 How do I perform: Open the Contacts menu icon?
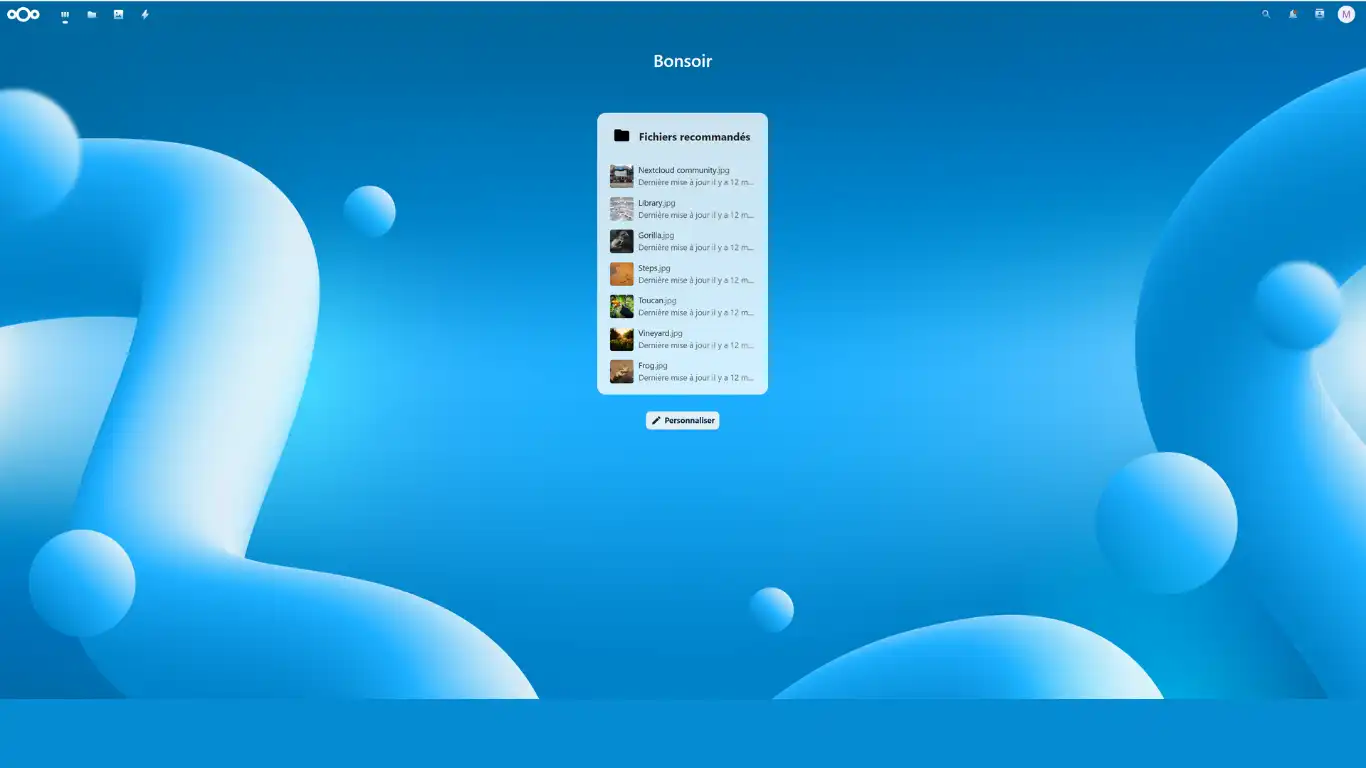[x=1319, y=14]
